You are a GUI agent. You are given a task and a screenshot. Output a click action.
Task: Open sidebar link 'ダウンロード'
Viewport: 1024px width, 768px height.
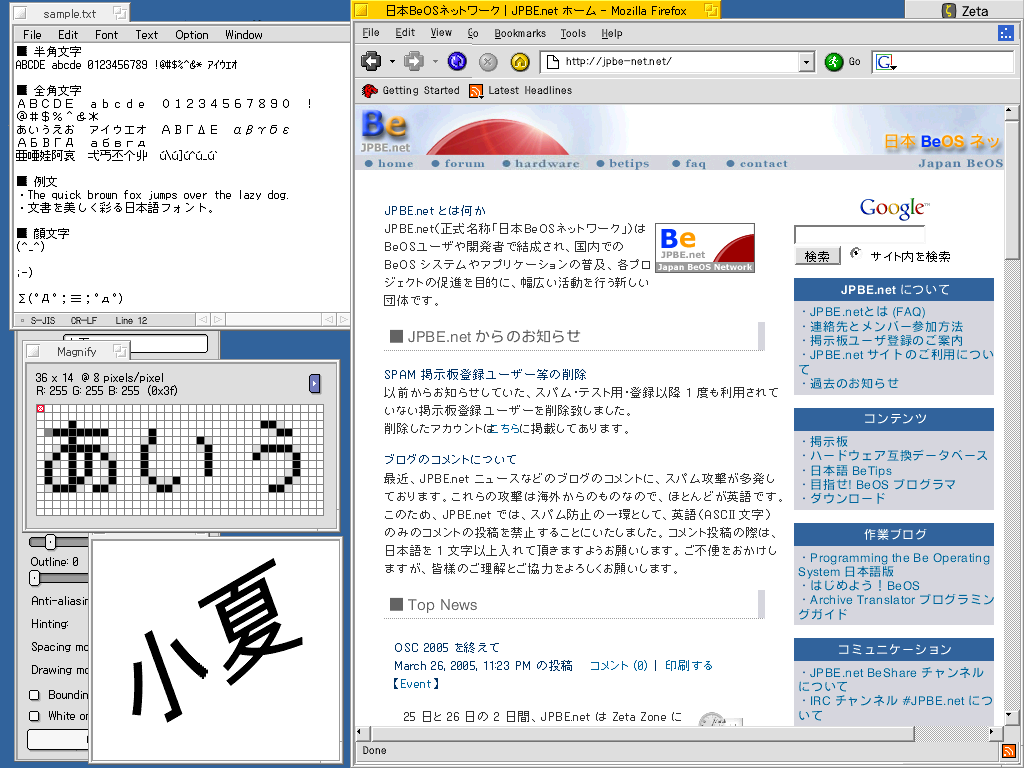pos(848,498)
